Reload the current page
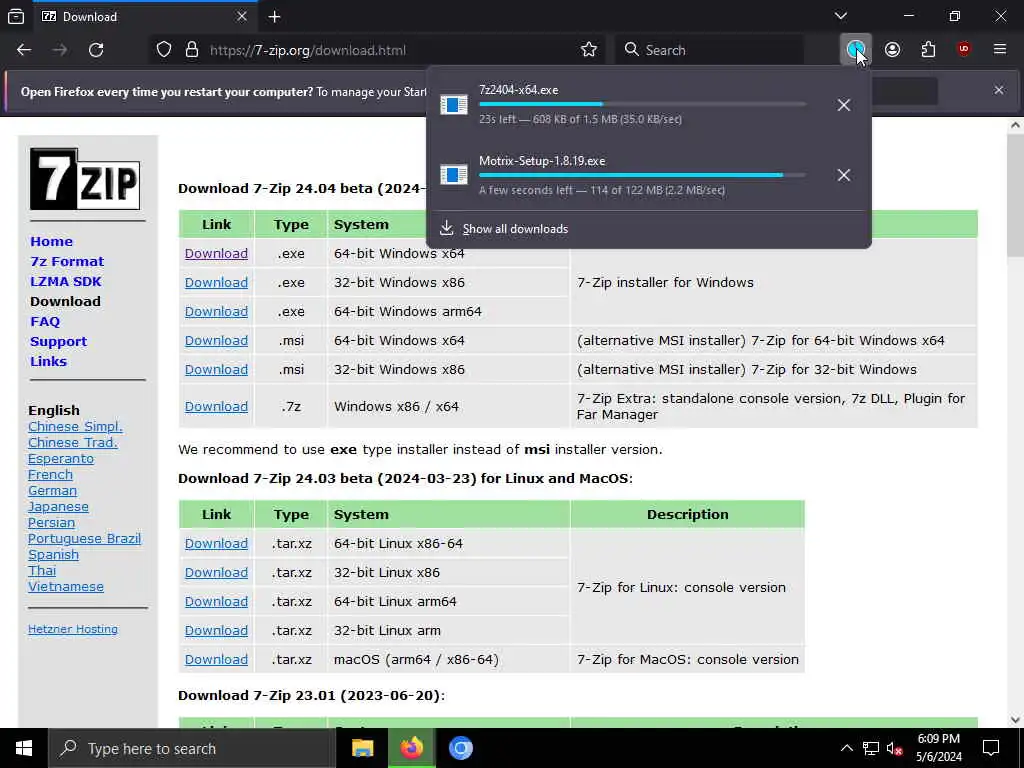Viewport: 1024px width, 768px height. [x=96, y=50]
